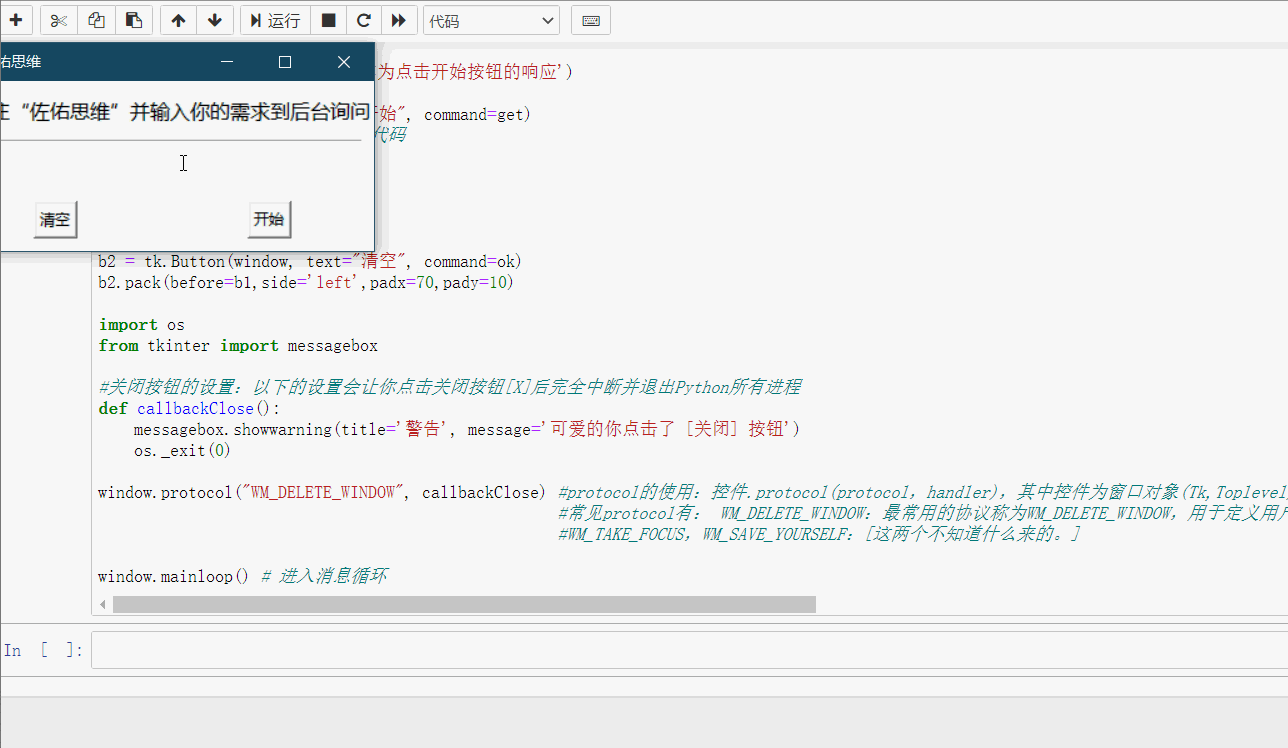This screenshot has width=1288, height=748.
Task: Open the command palette keyboard icon
Action: pos(591,20)
